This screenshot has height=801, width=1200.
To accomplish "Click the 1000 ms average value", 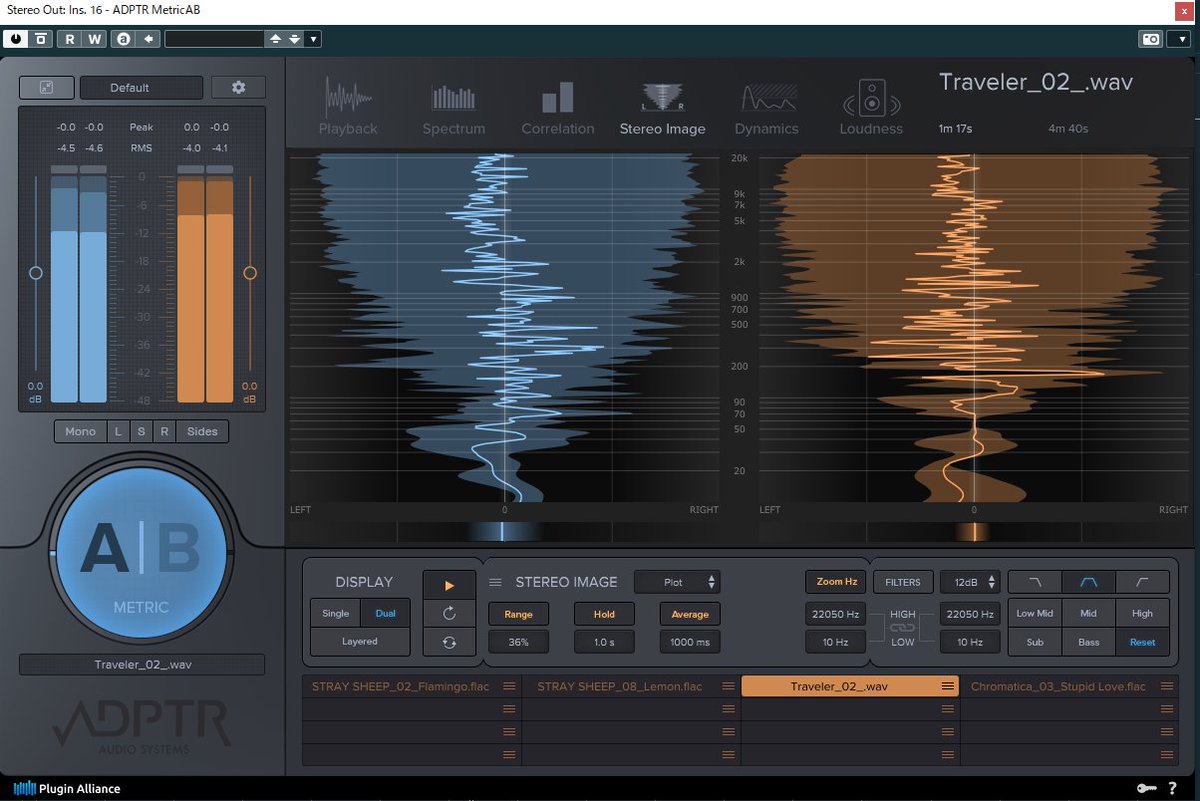I will point(690,642).
